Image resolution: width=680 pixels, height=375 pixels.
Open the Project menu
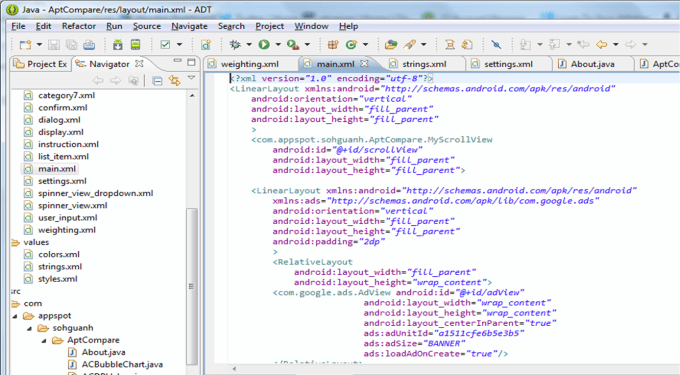pos(269,26)
